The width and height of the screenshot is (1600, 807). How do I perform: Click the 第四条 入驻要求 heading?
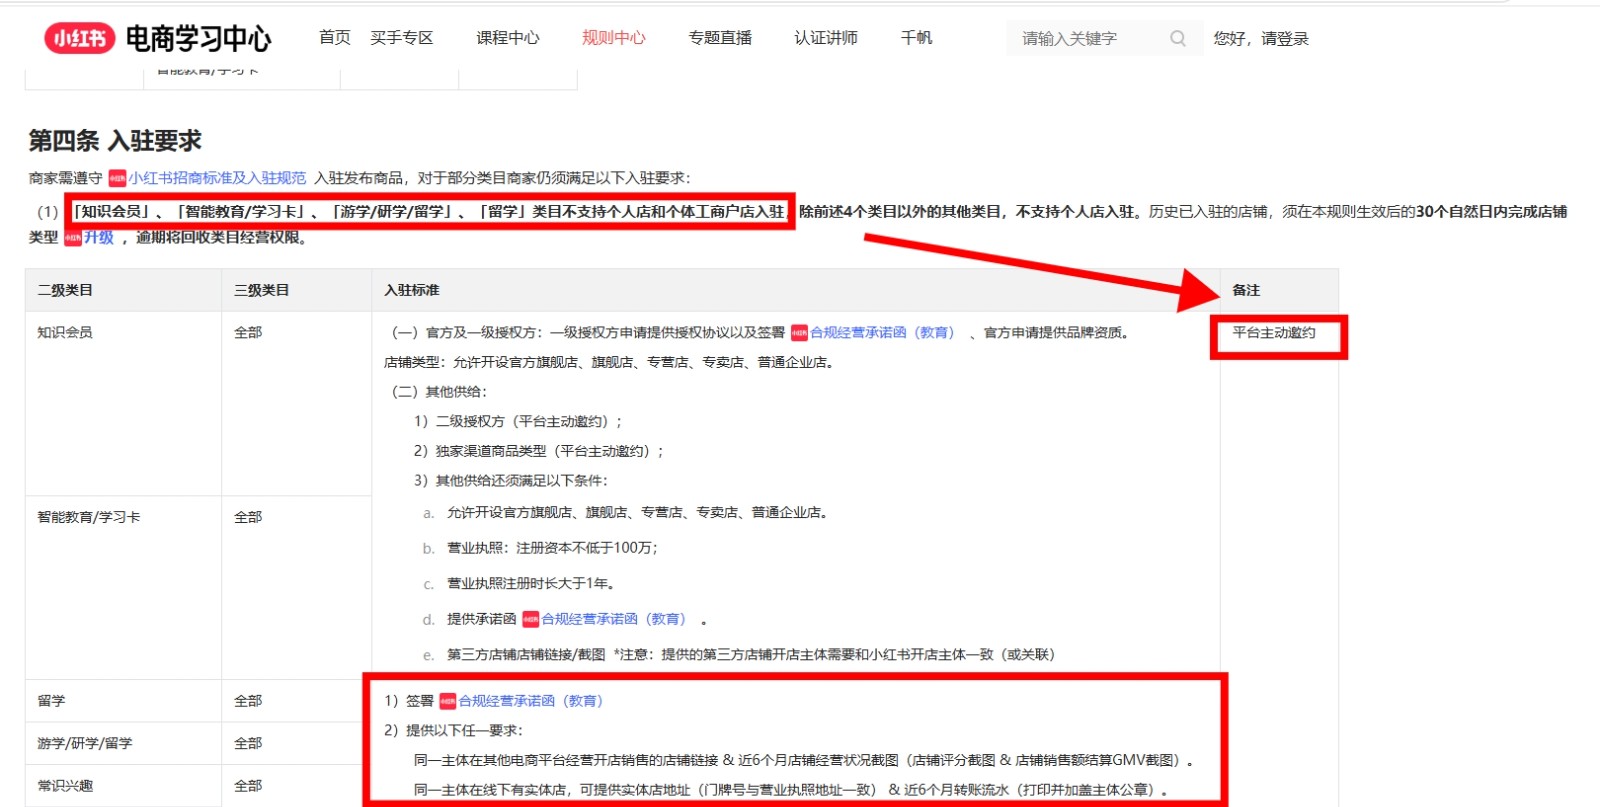pos(115,141)
